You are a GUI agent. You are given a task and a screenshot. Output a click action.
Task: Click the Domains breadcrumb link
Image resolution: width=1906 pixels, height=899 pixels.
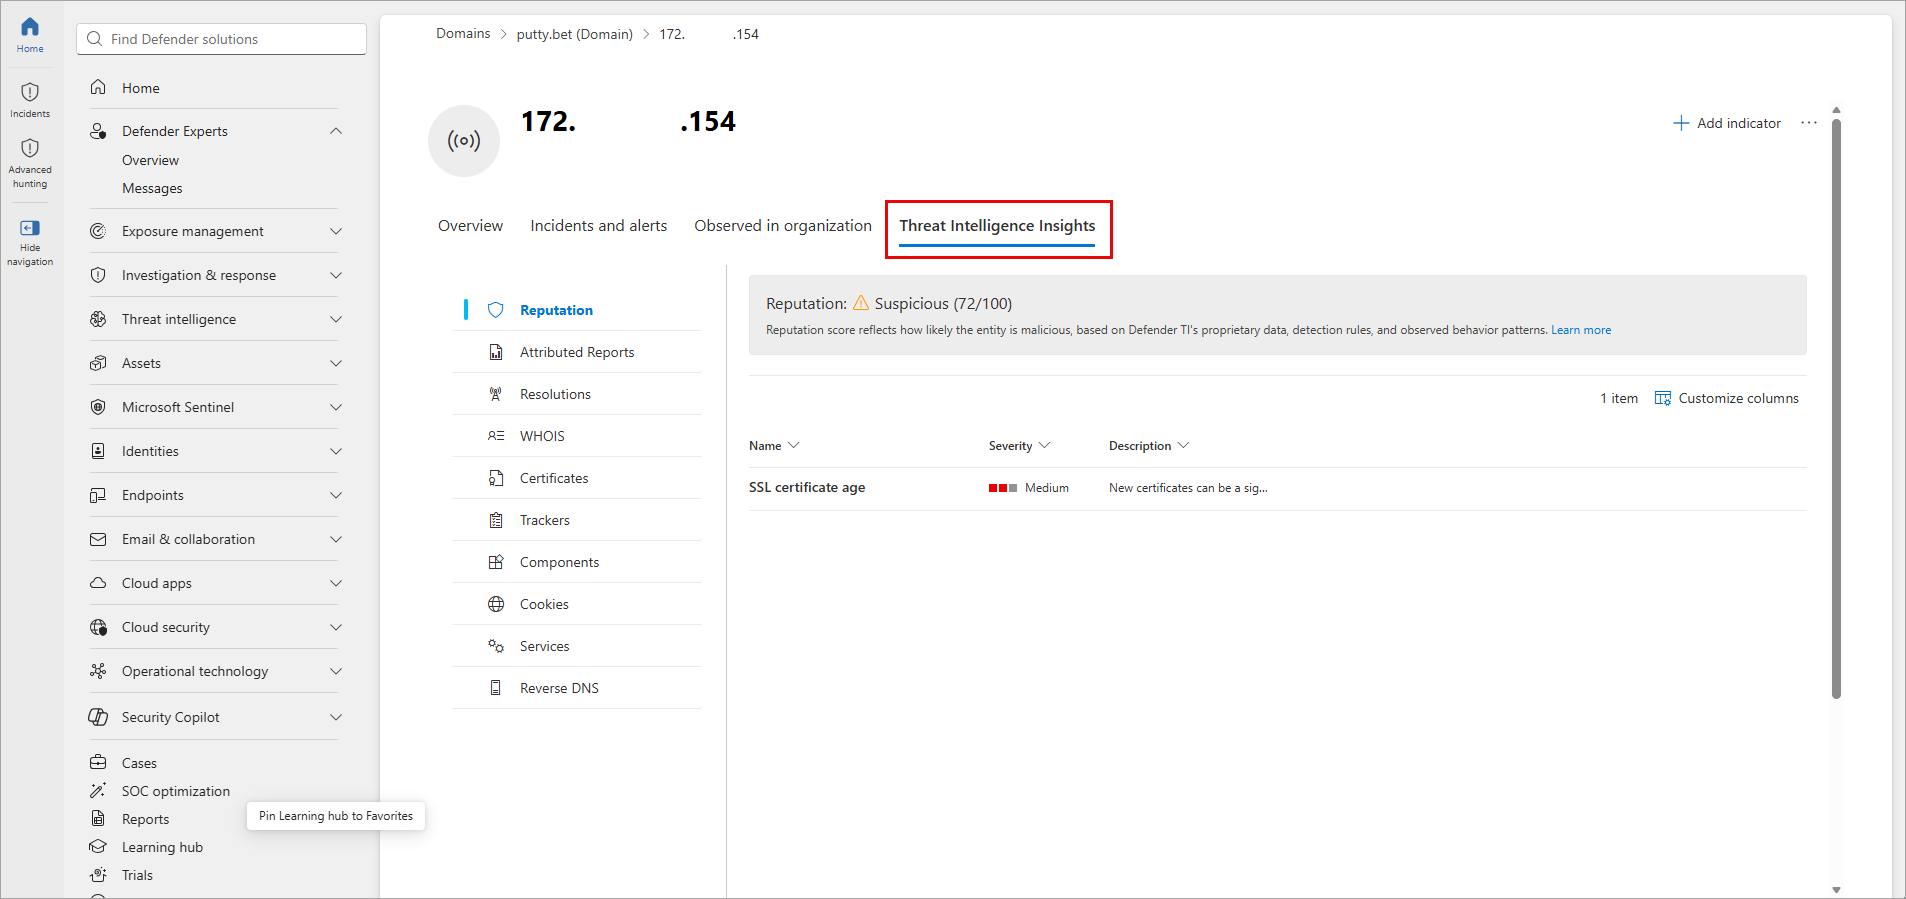(x=463, y=34)
